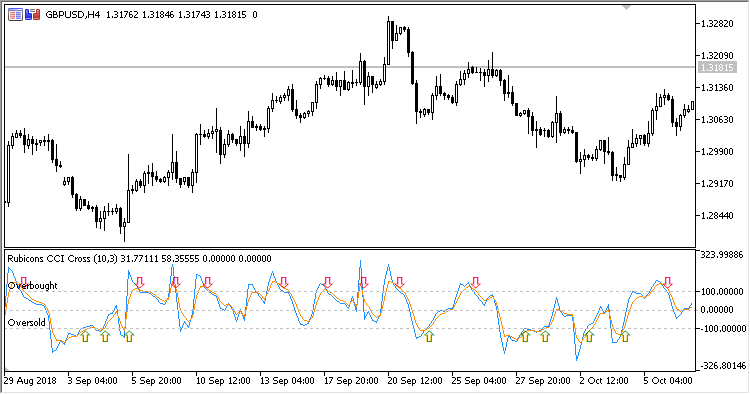The image size is (750, 394).
Task: Click the lone green arrow near 20 Sep 12:00
Action: (429, 337)
